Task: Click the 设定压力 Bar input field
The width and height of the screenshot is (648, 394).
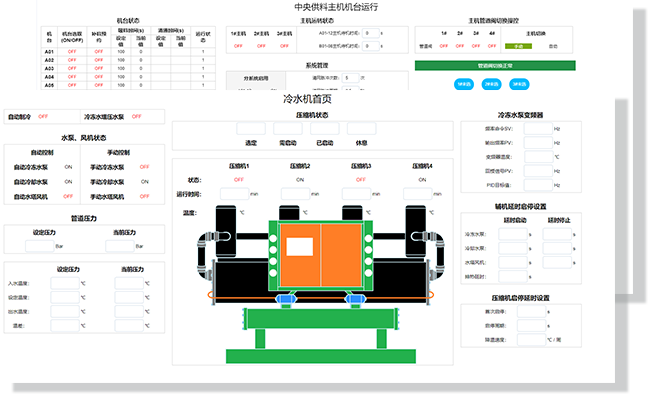Action: (x=40, y=246)
